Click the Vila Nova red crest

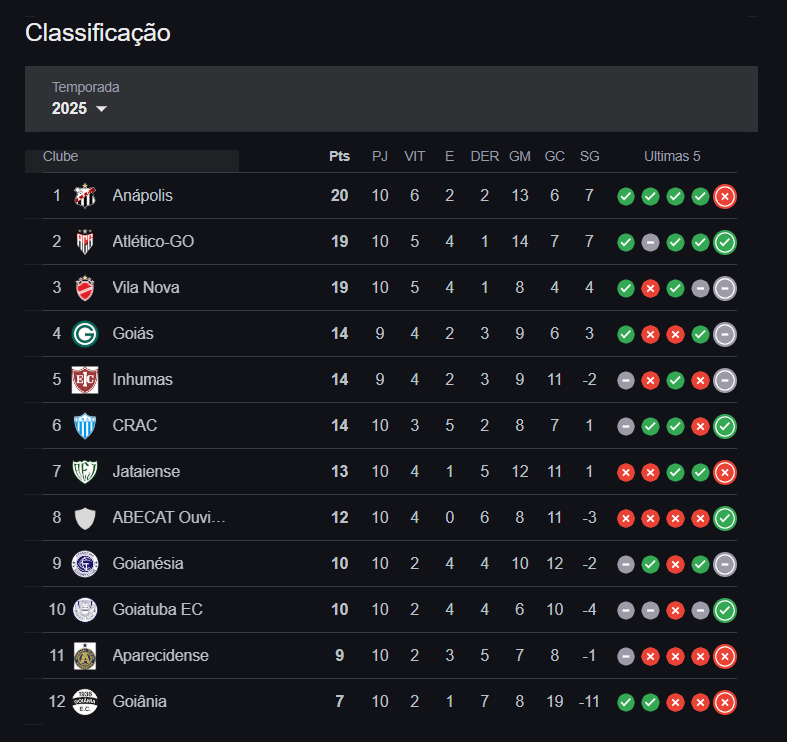pos(85,288)
